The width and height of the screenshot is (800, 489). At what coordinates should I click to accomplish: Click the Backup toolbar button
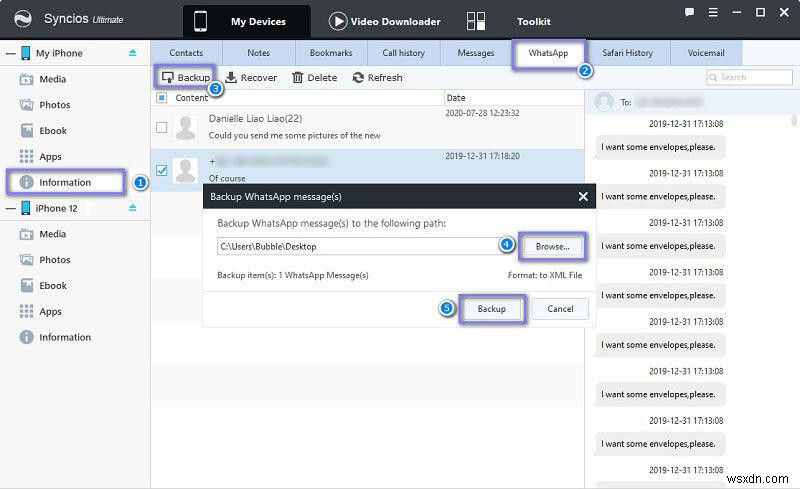186,78
